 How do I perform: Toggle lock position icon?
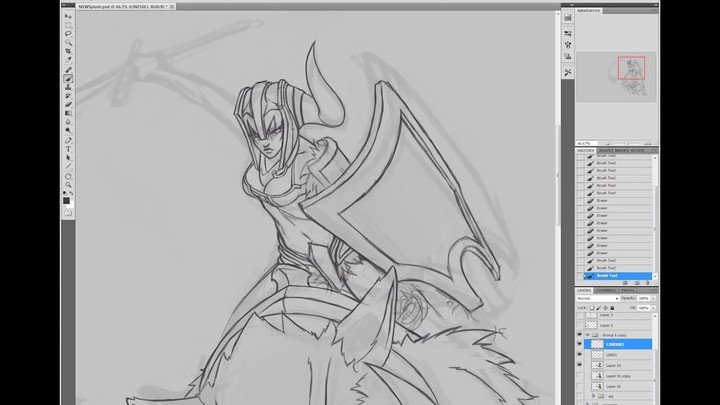tap(605, 308)
